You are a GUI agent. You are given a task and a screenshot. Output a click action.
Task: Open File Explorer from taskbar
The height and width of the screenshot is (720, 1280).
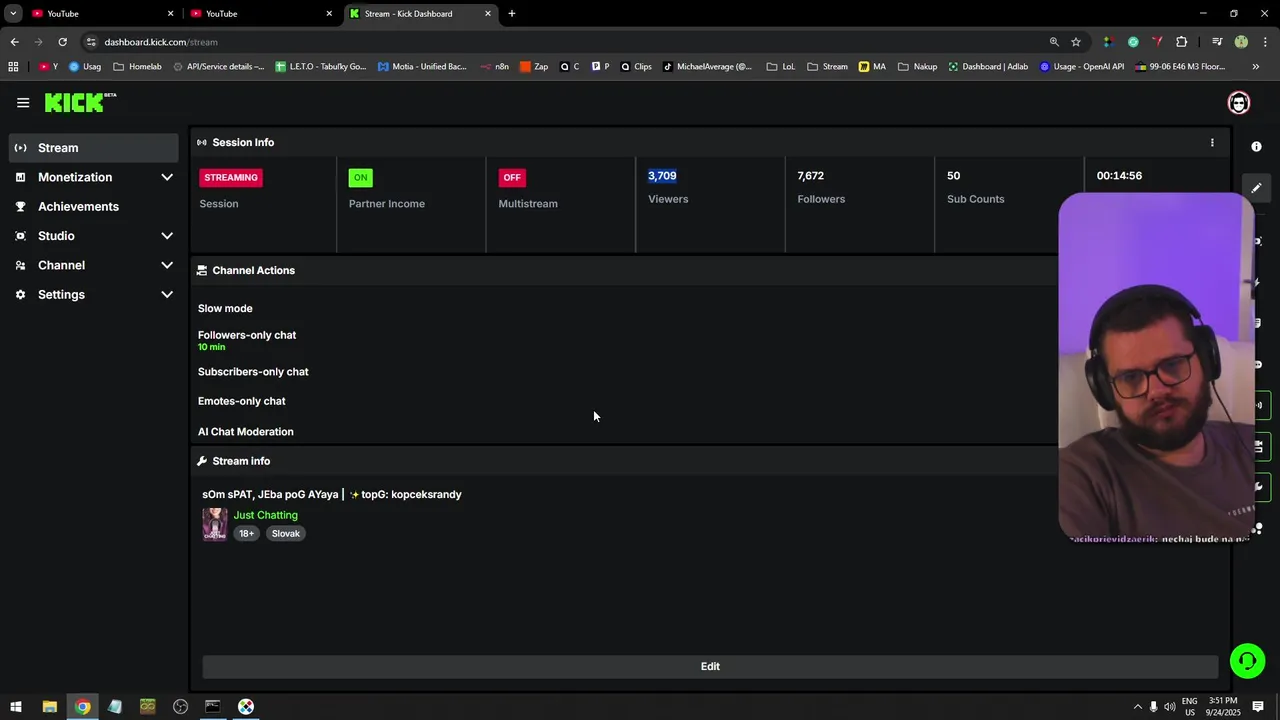coord(49,707)
